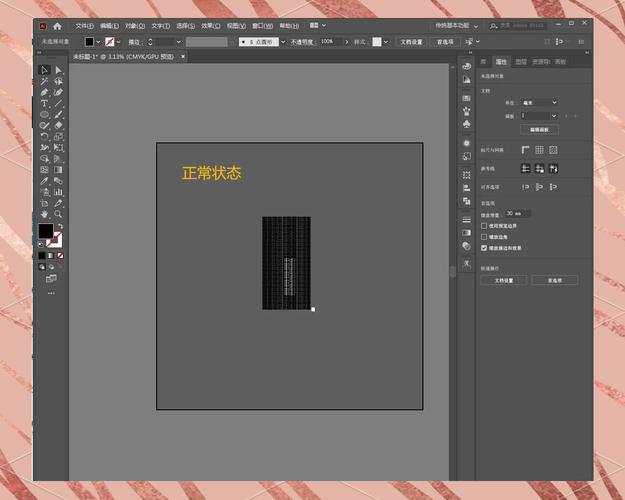Click the 不透明度 opacity input field
This screenshot has height=500, width=625.
click(x=327, y=42)
